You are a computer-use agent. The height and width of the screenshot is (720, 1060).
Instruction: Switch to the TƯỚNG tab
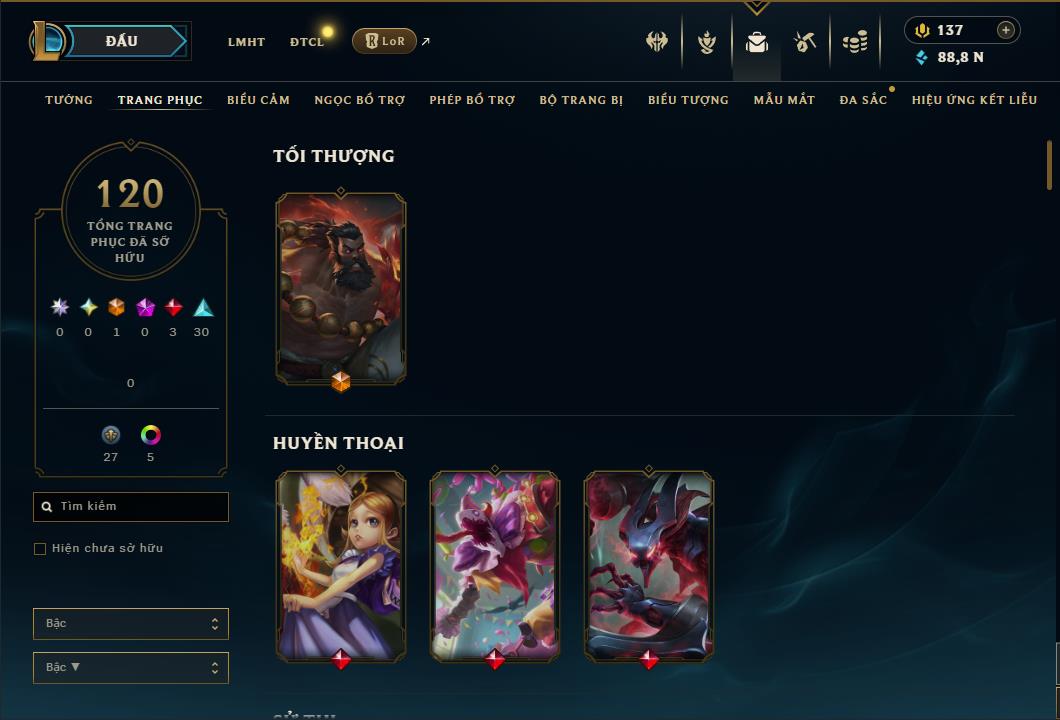pyautogui.click(x=69, y=100)
